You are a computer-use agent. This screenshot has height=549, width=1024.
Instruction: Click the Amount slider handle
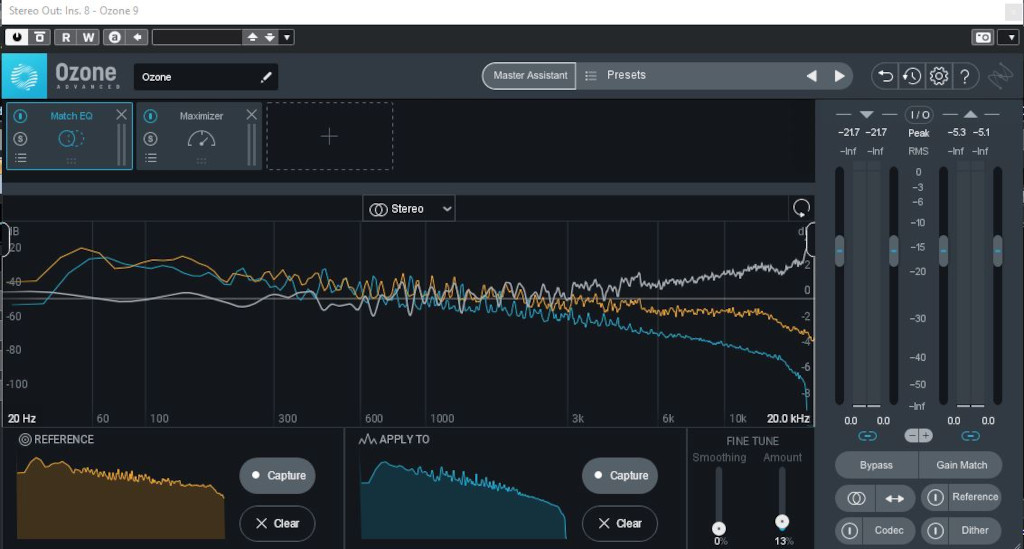point(782,521)
